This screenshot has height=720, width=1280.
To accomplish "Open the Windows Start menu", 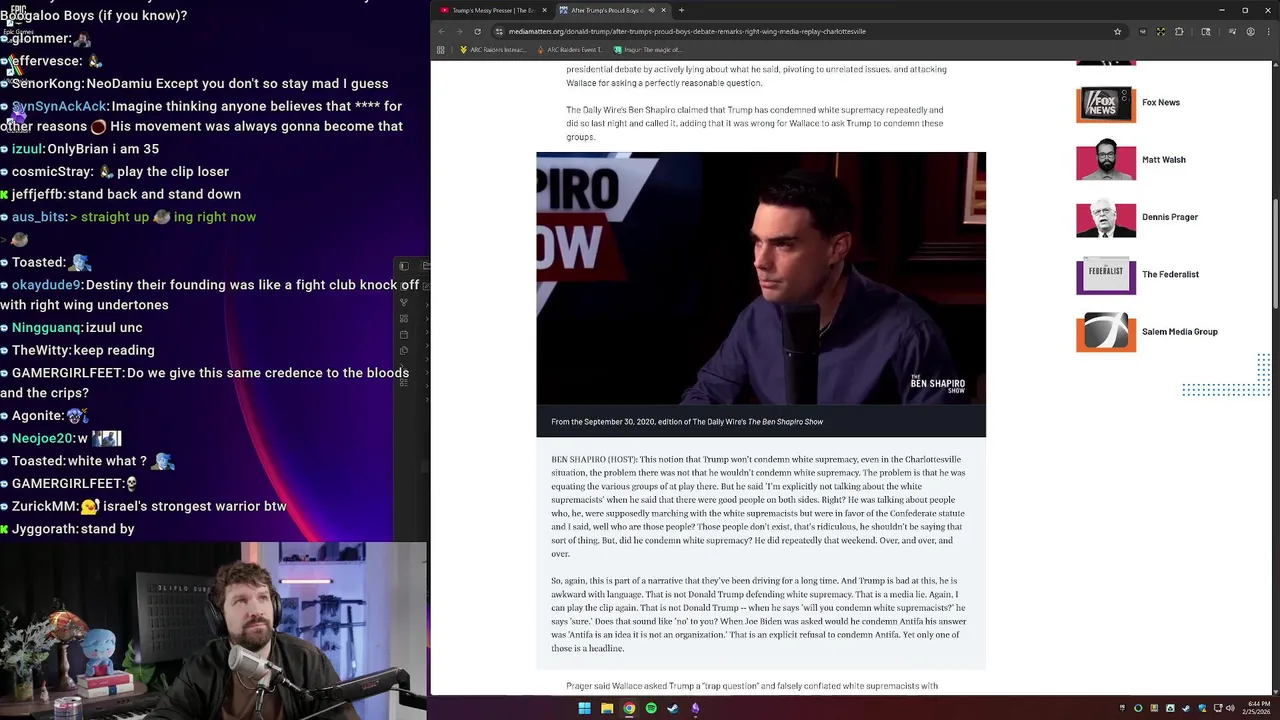I will (x=584, y=708).
